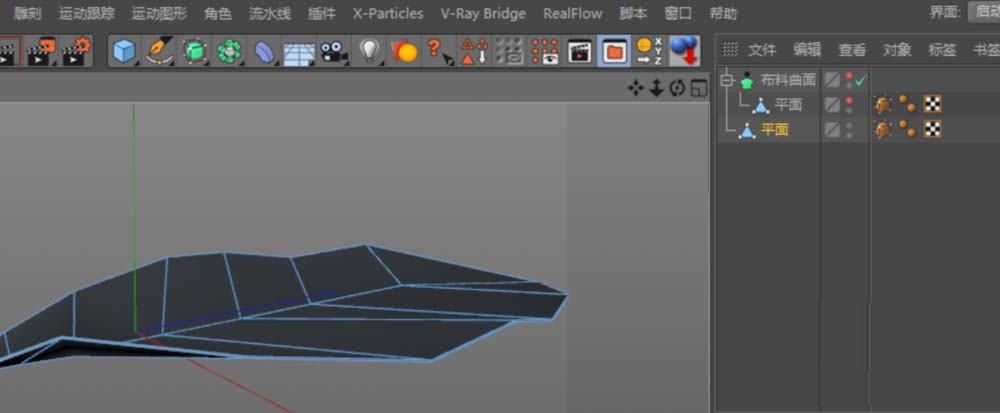Toggle visibility dots of highlighted 平面

tap(850, 129)
